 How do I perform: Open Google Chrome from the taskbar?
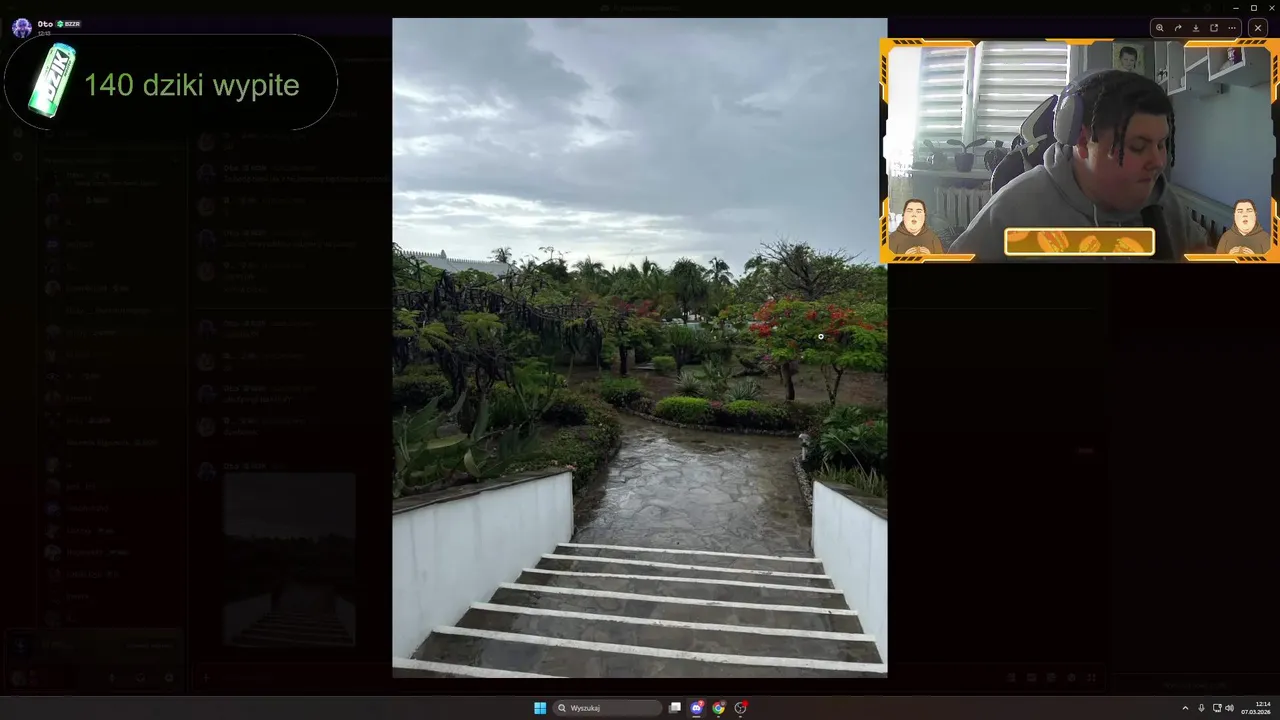[718, 708]
